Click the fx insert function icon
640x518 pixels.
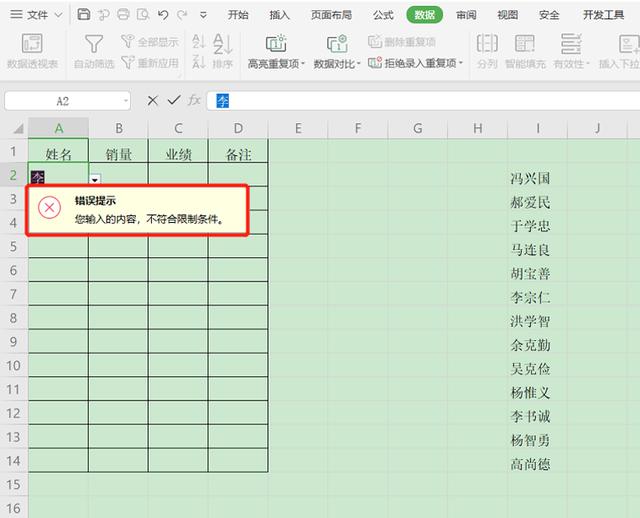coord(194,100)
